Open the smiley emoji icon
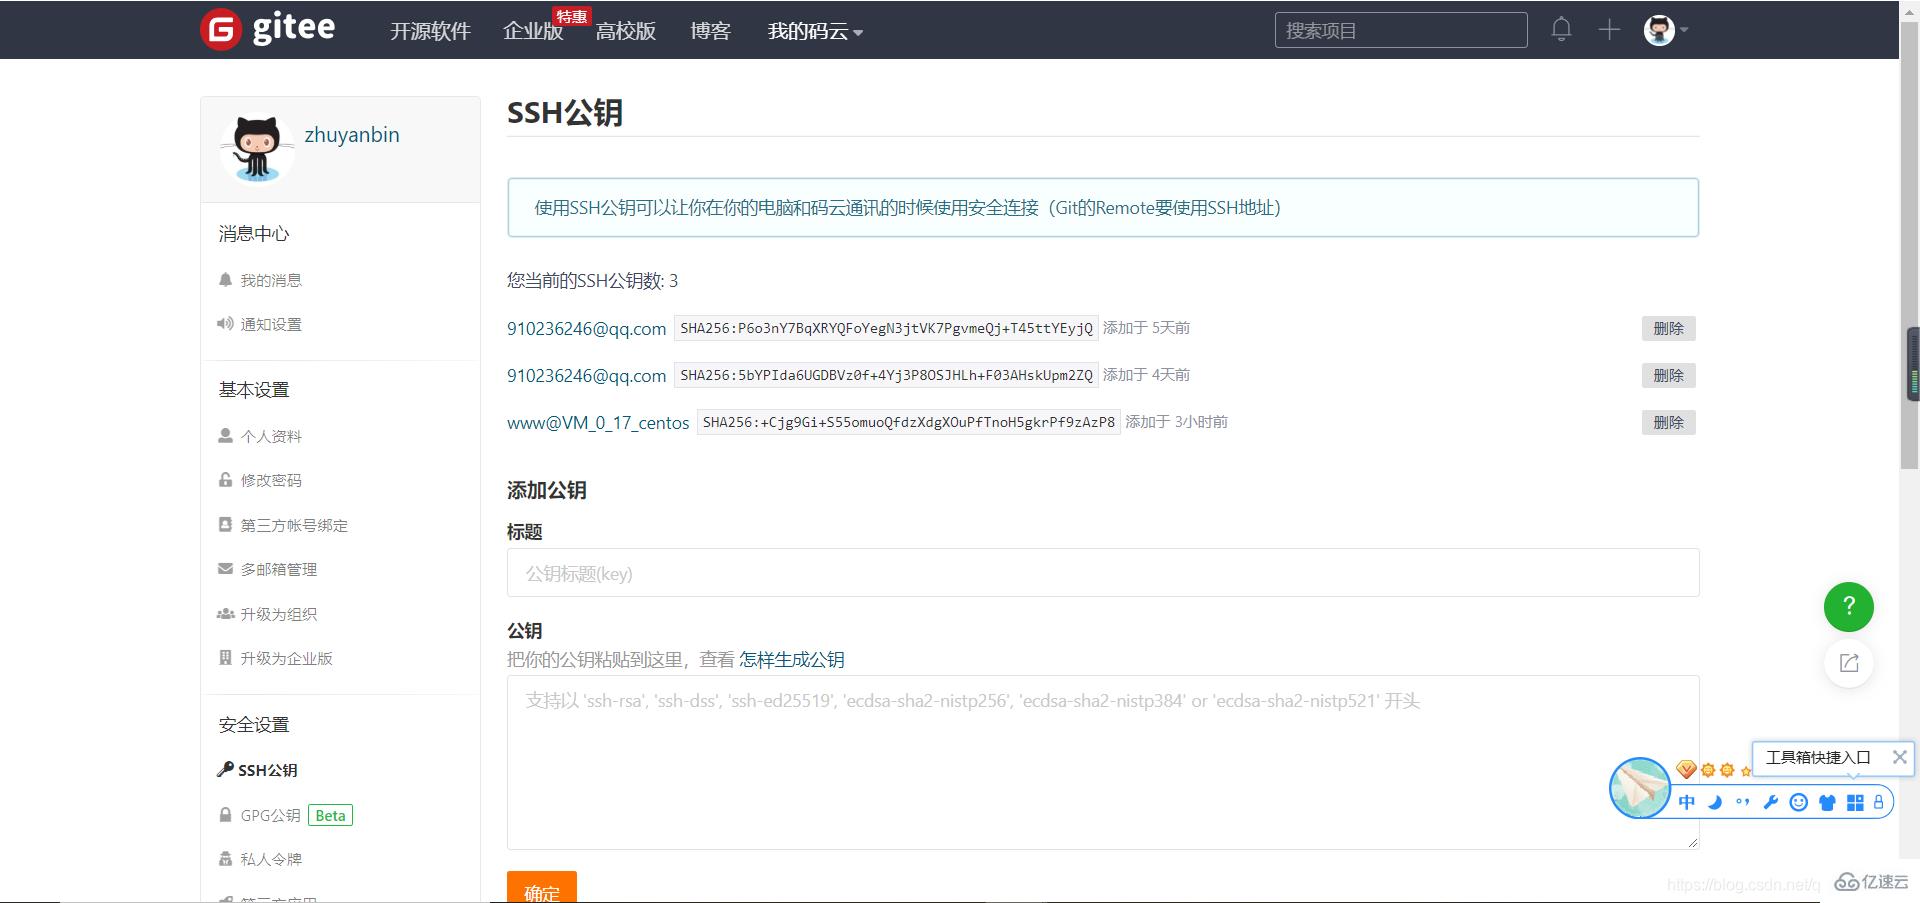This screenshot has height=903, width=1920. coord(1799,802)
